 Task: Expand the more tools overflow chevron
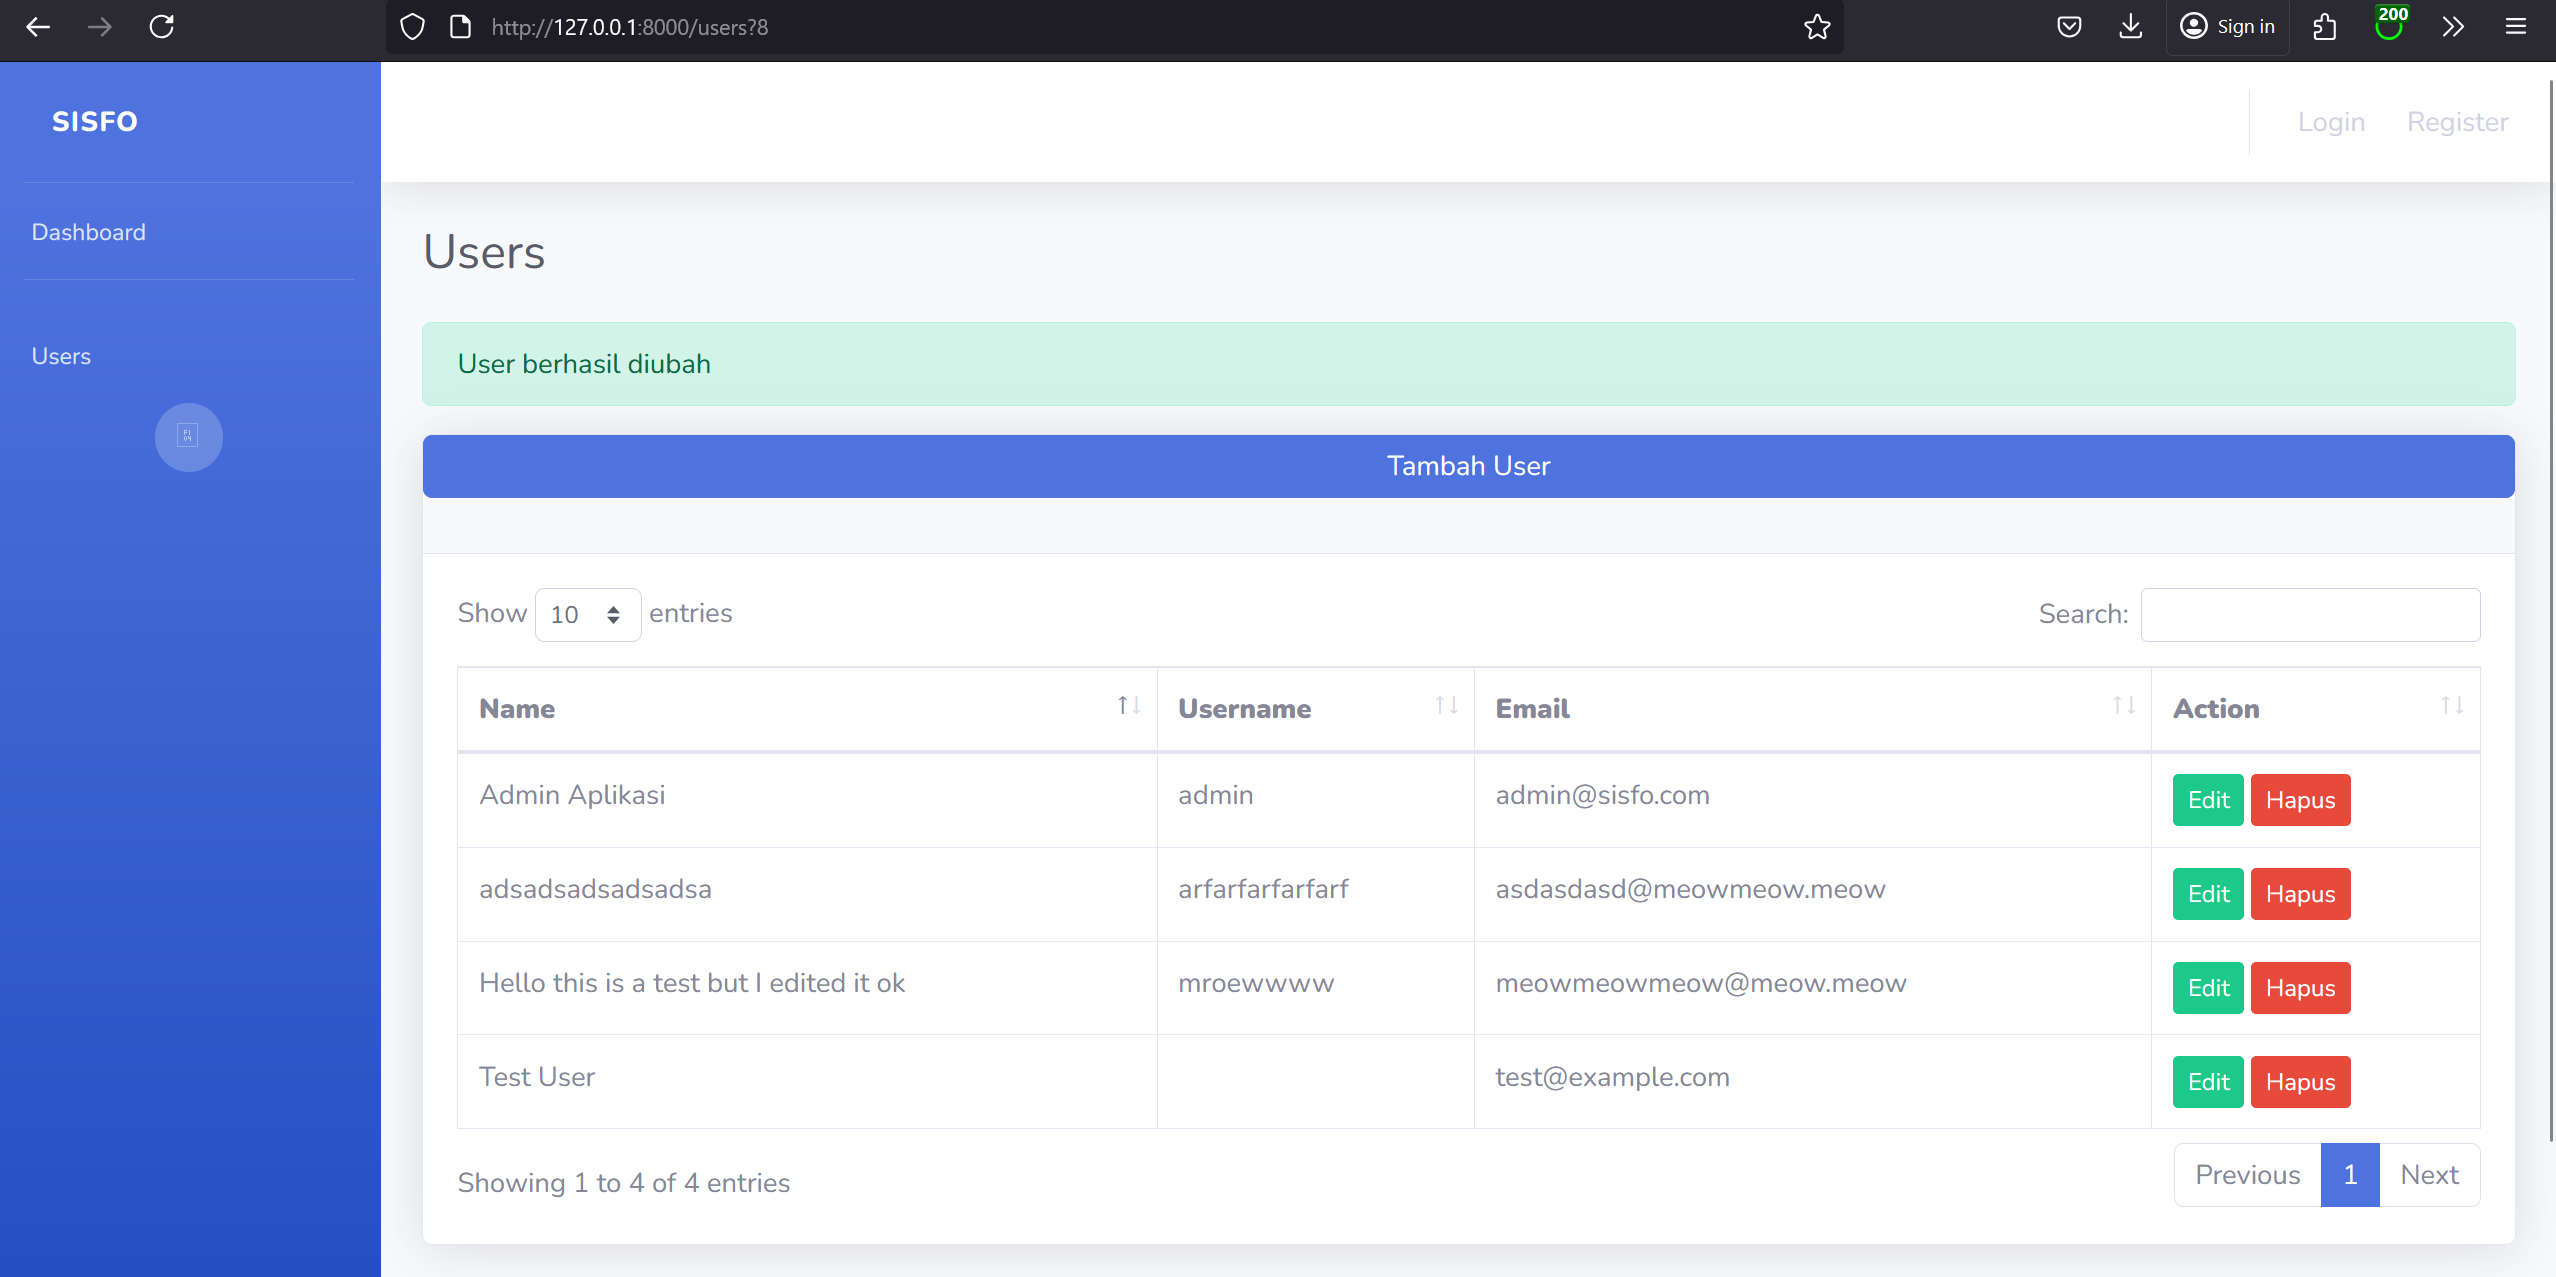tap(2452, 27)
